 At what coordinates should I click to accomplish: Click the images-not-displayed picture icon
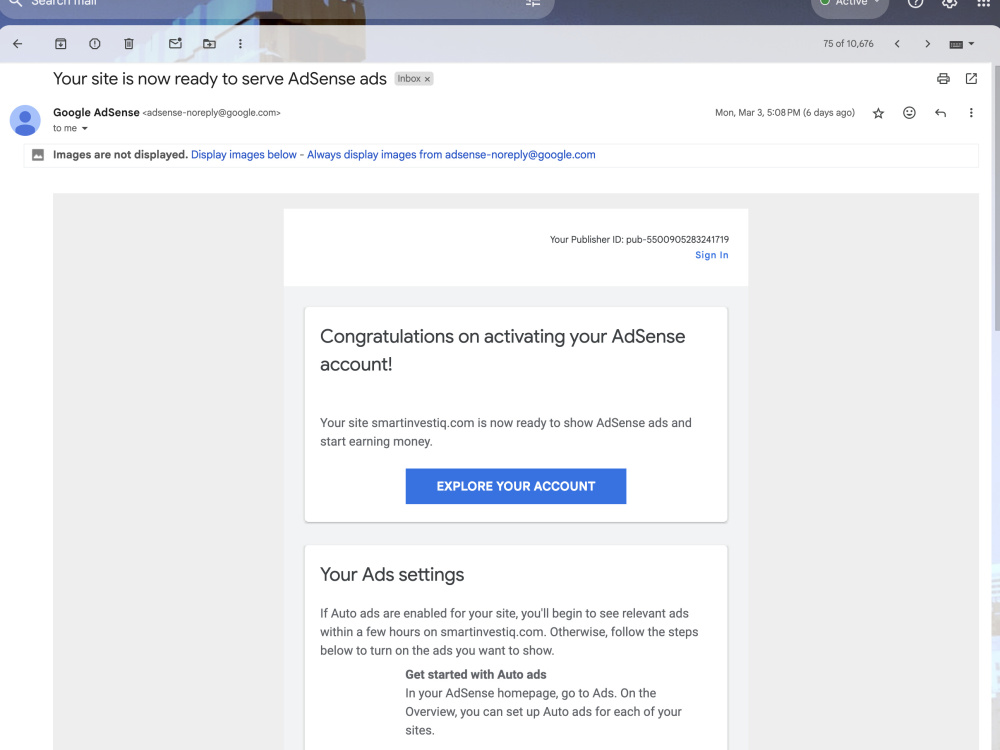click(x=38, y=155)
